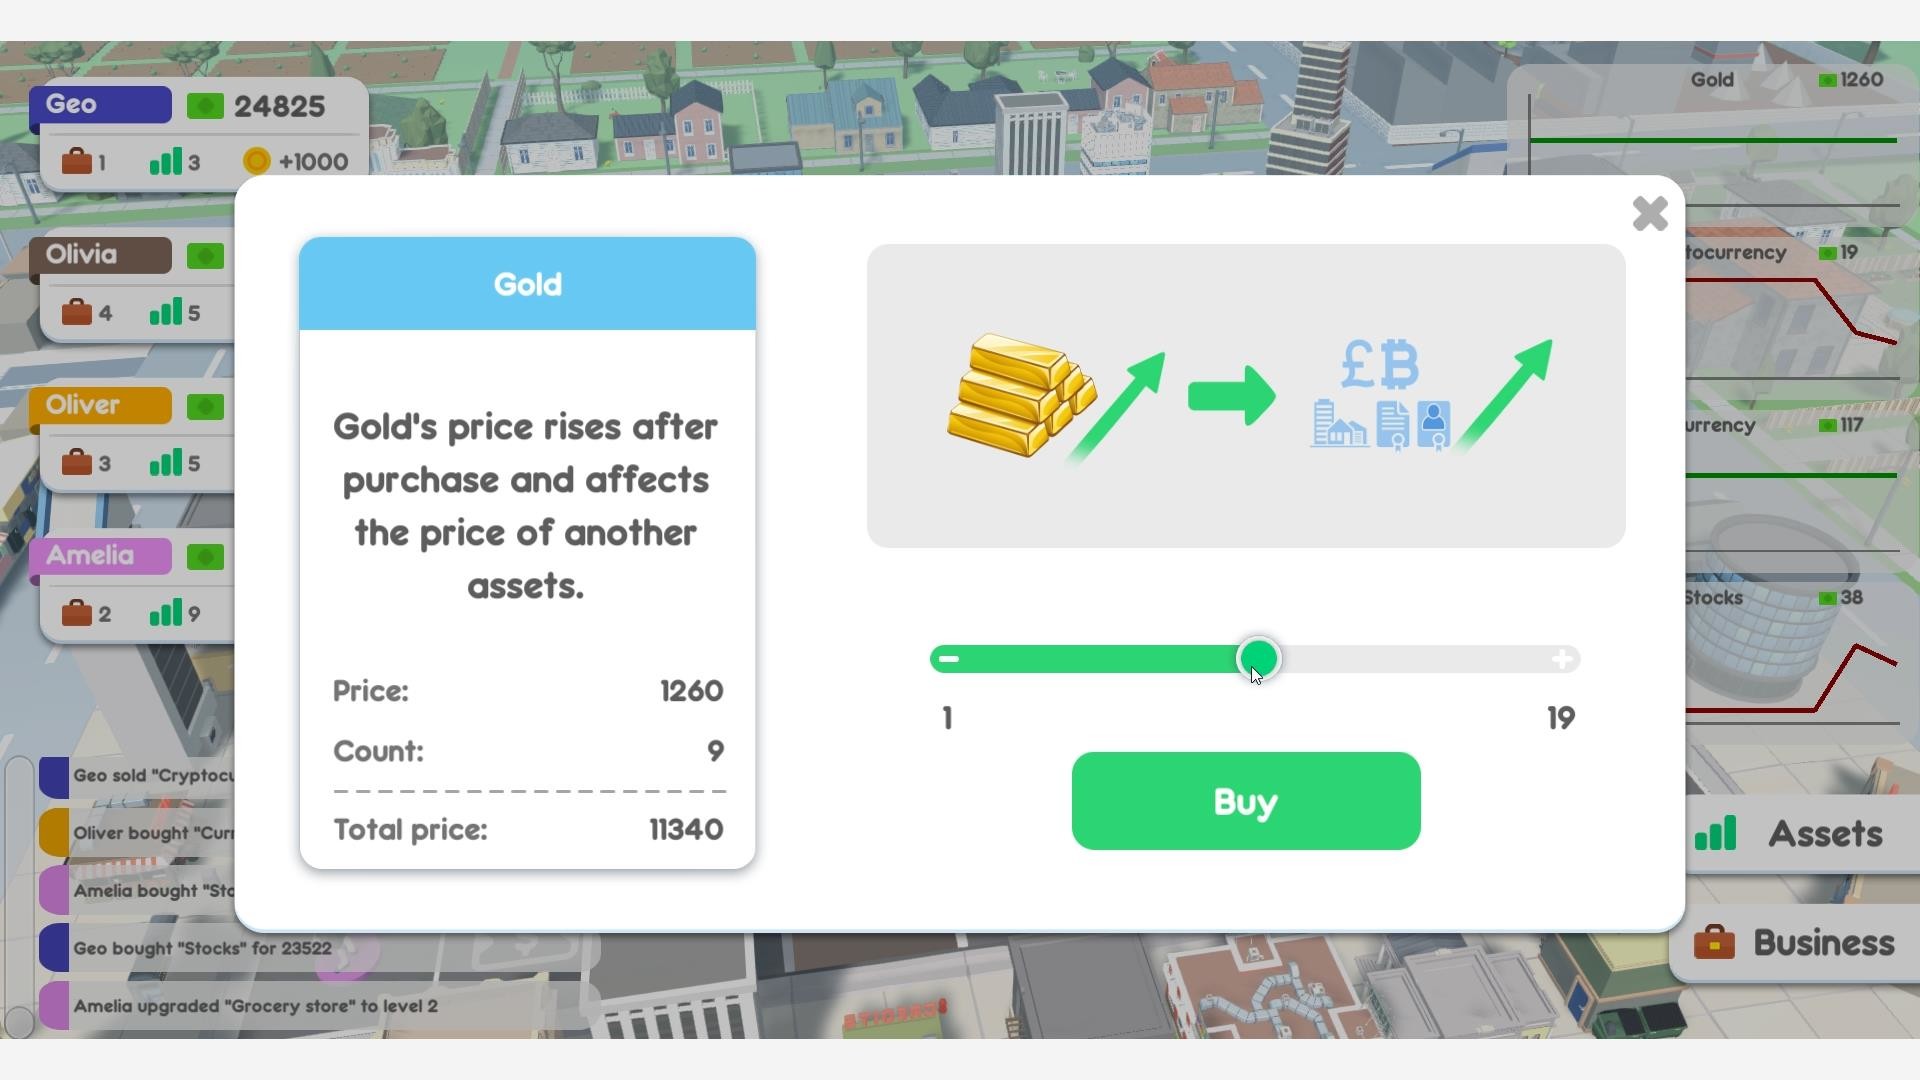Click the plus button on the quantity slider

point(1560,659)
